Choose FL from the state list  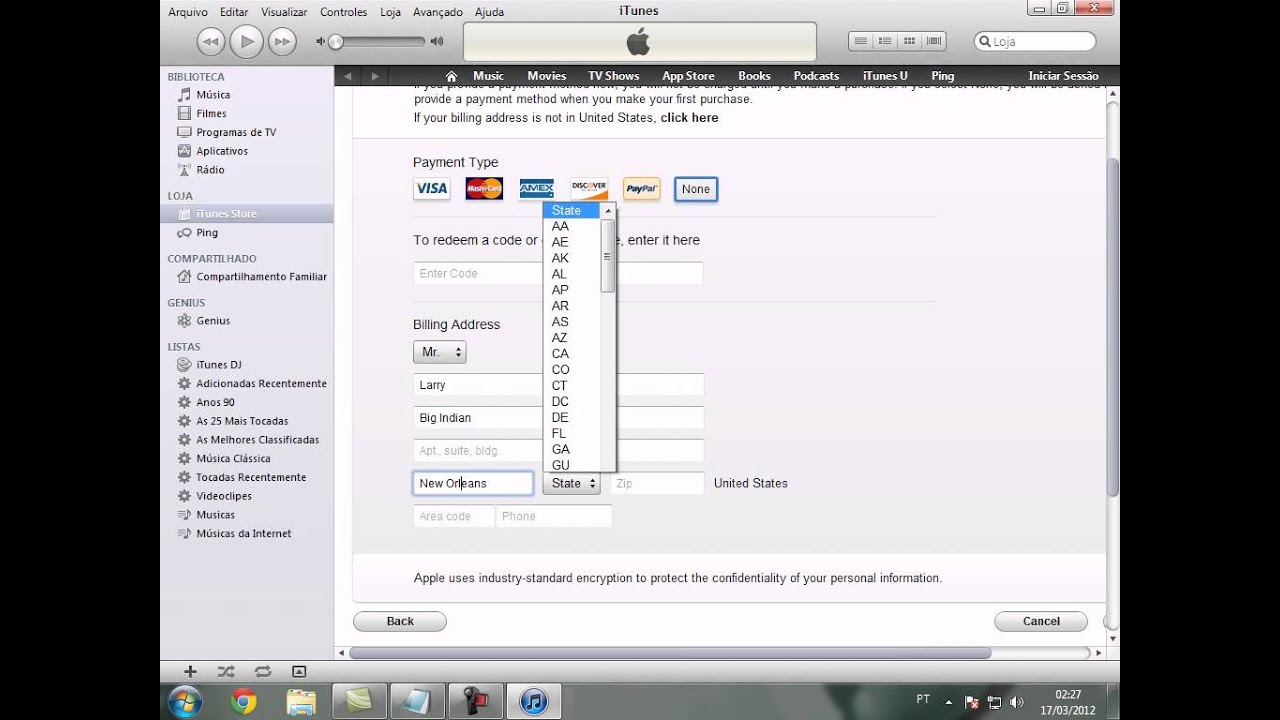(x=559, y=434)
